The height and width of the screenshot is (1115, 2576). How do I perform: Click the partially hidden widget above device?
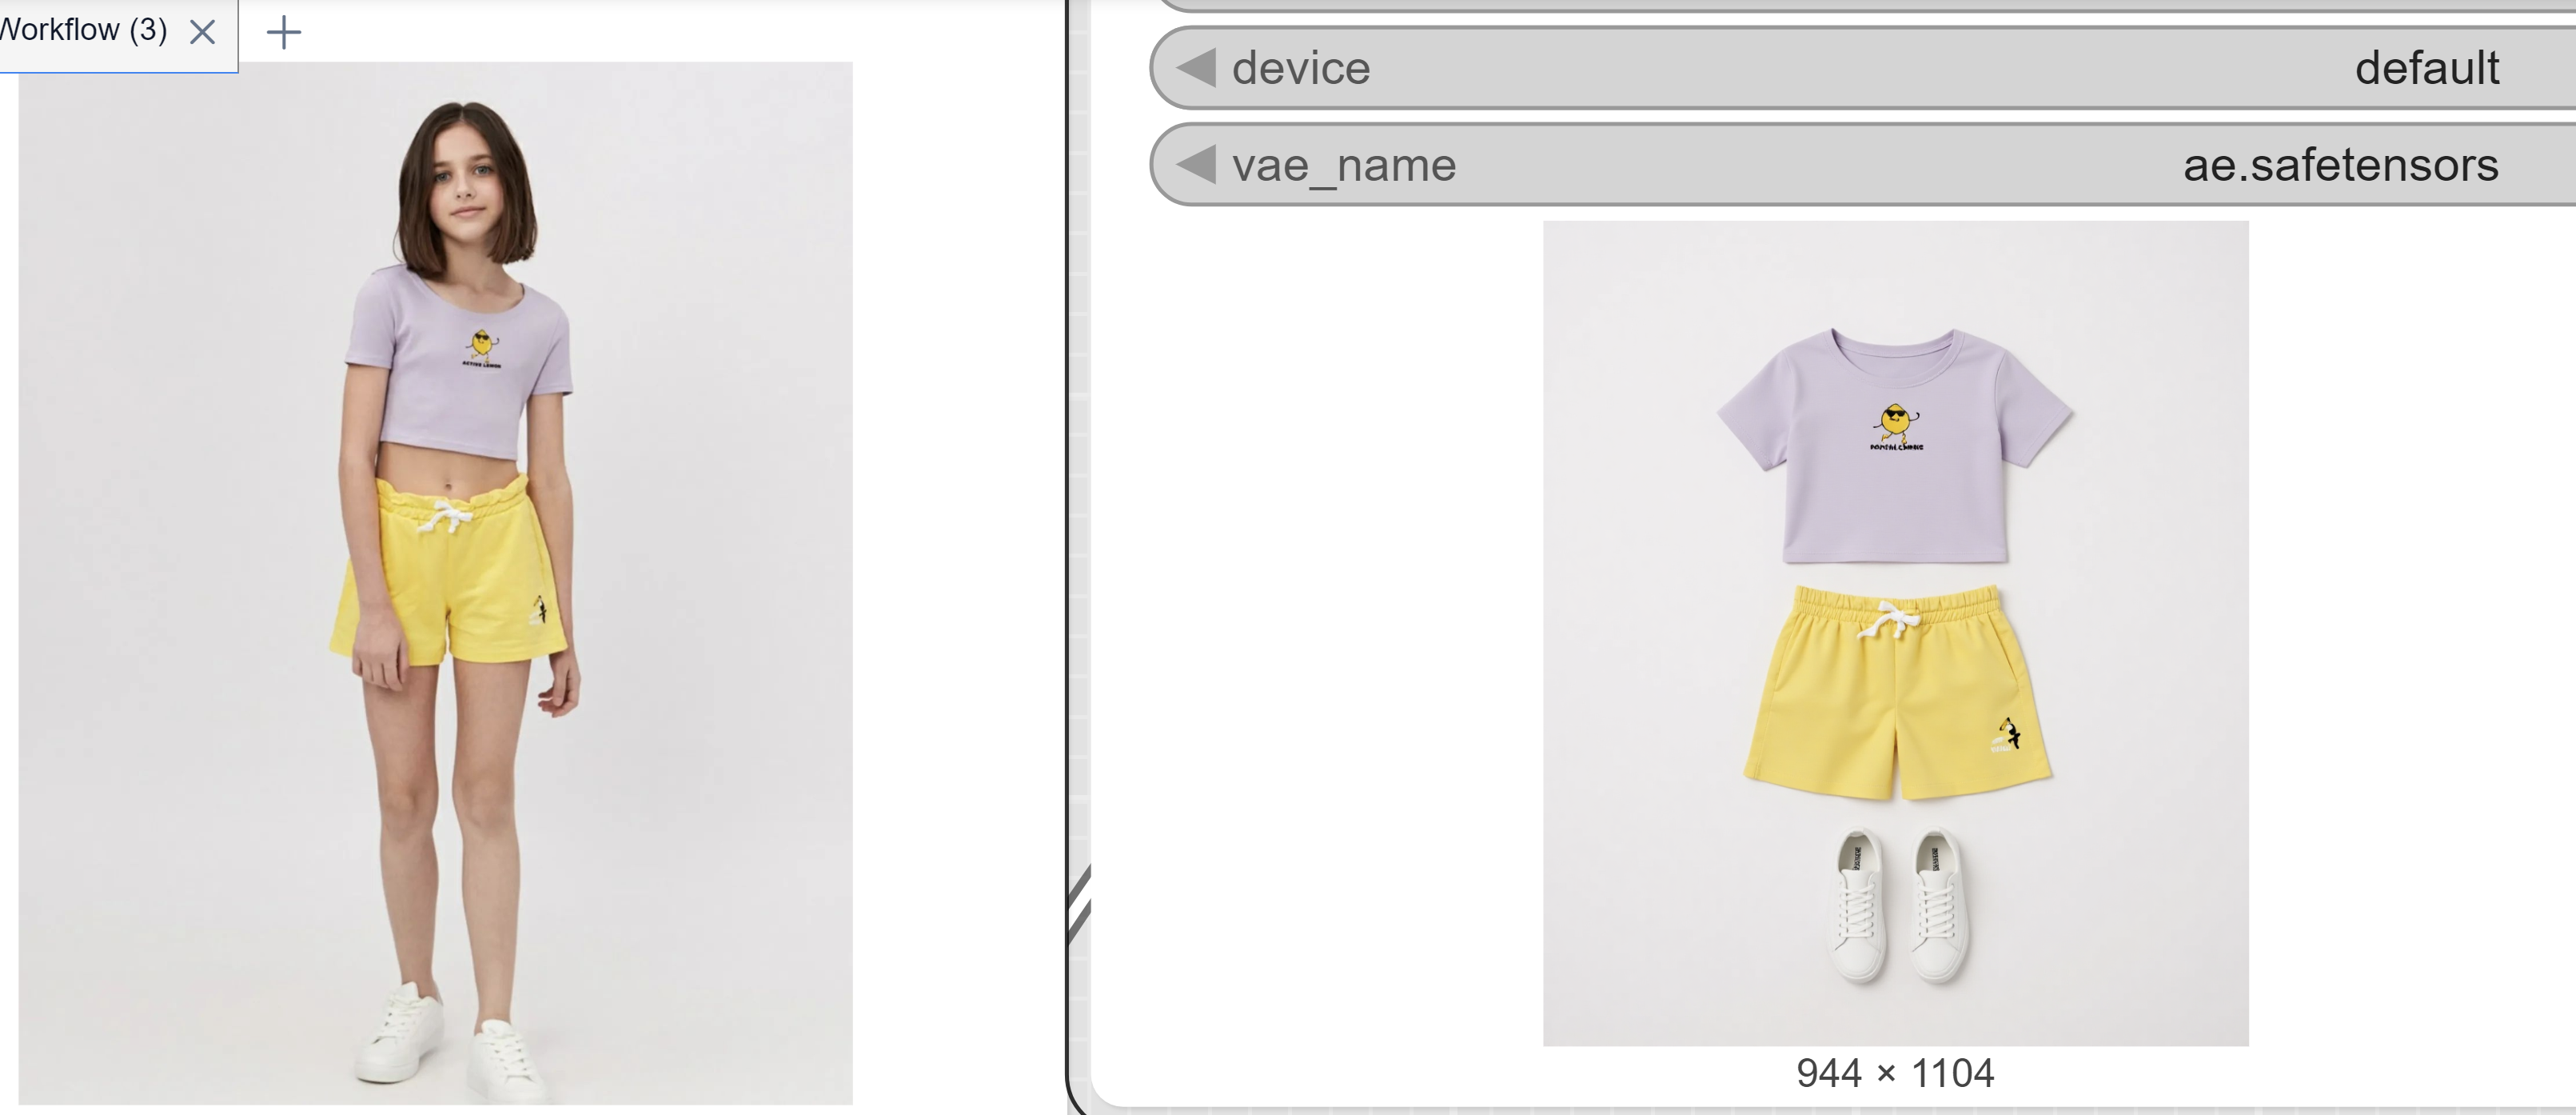(x=1865, y=5)
